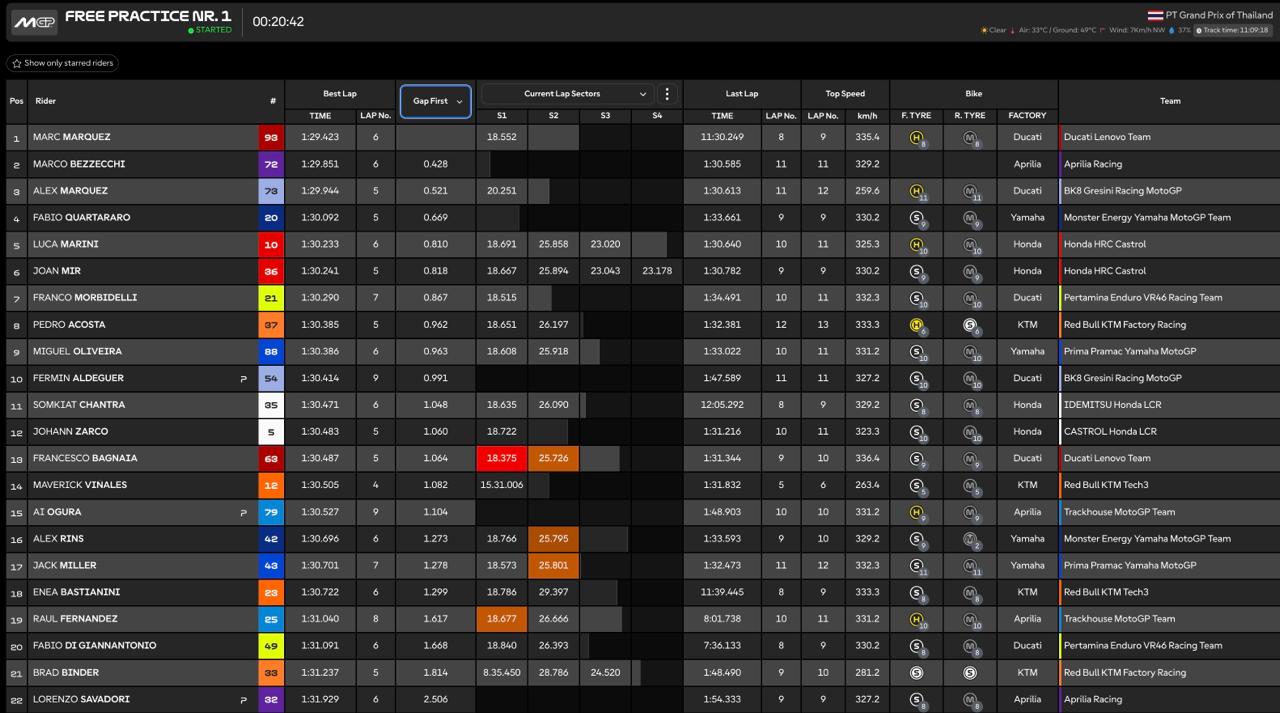Click the 'km/h' column header
This screenshot has height=713, width=1280.
point(867,116)
